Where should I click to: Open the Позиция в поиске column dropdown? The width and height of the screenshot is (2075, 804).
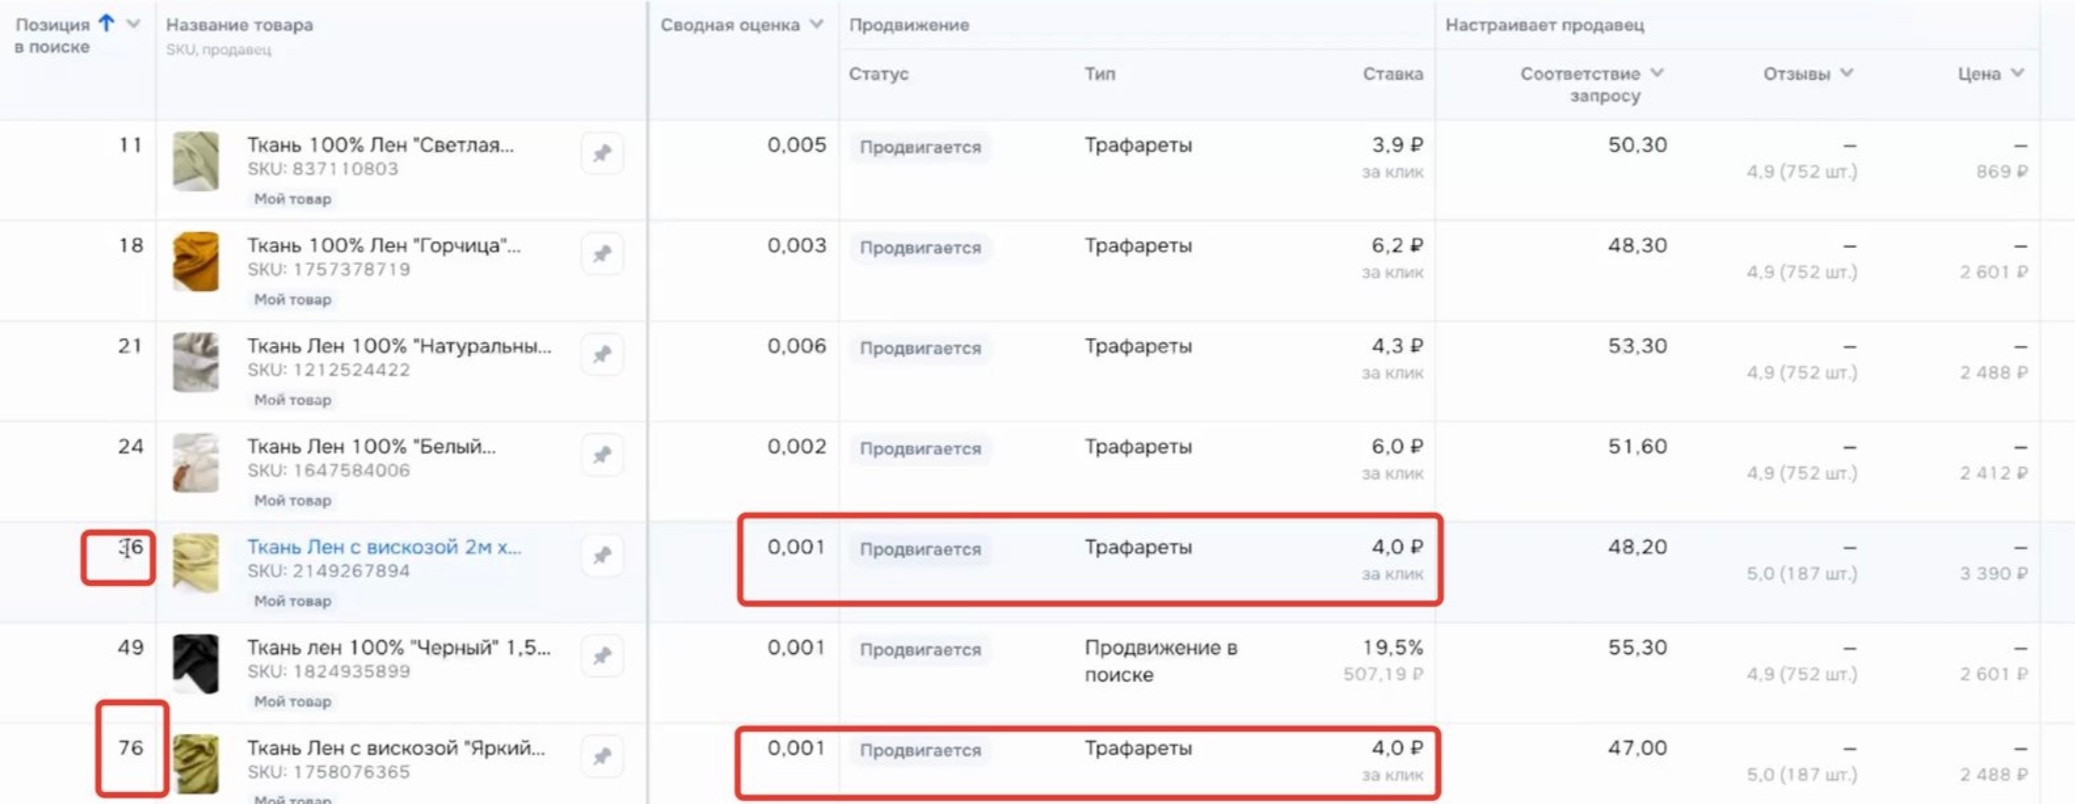(134, 24)
